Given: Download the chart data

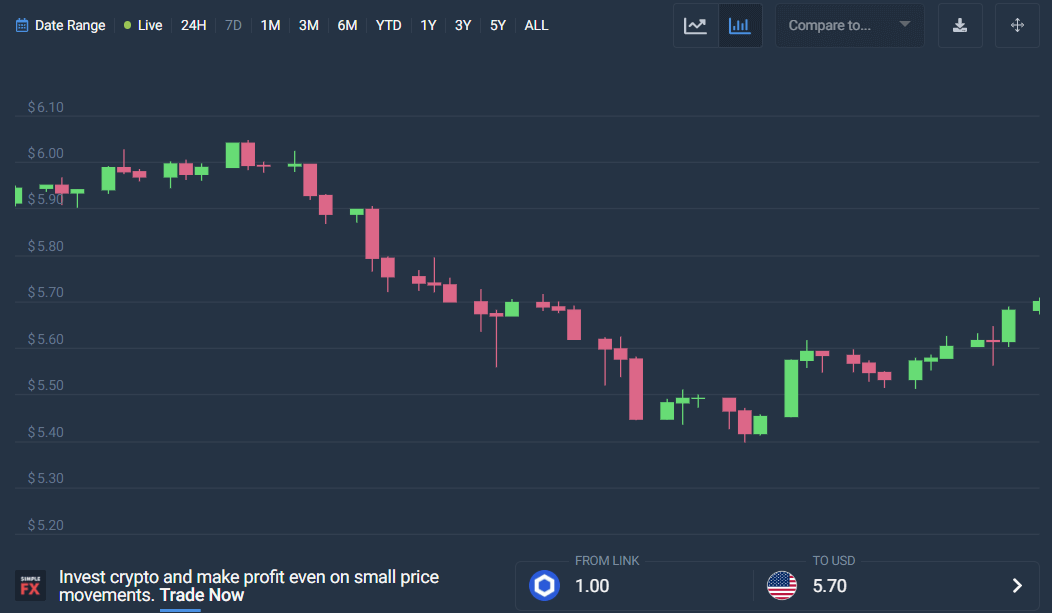Looking at the screenshot, I should [960, 26].
